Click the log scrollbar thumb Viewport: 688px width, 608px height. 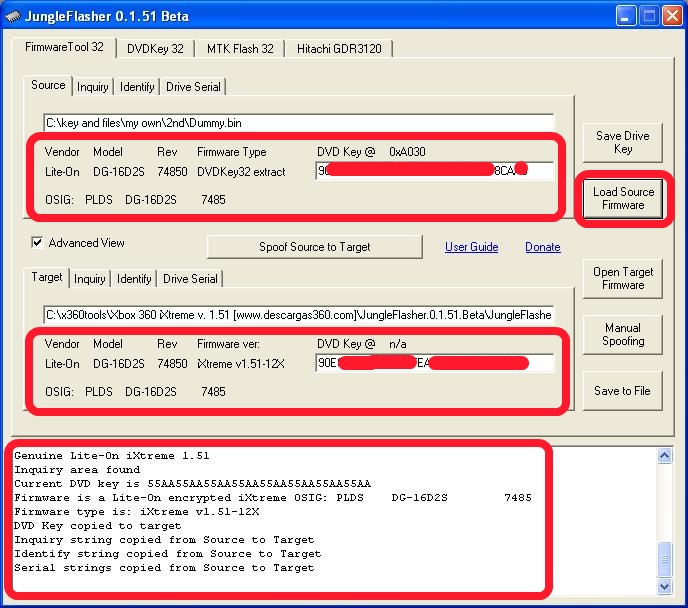664,559
